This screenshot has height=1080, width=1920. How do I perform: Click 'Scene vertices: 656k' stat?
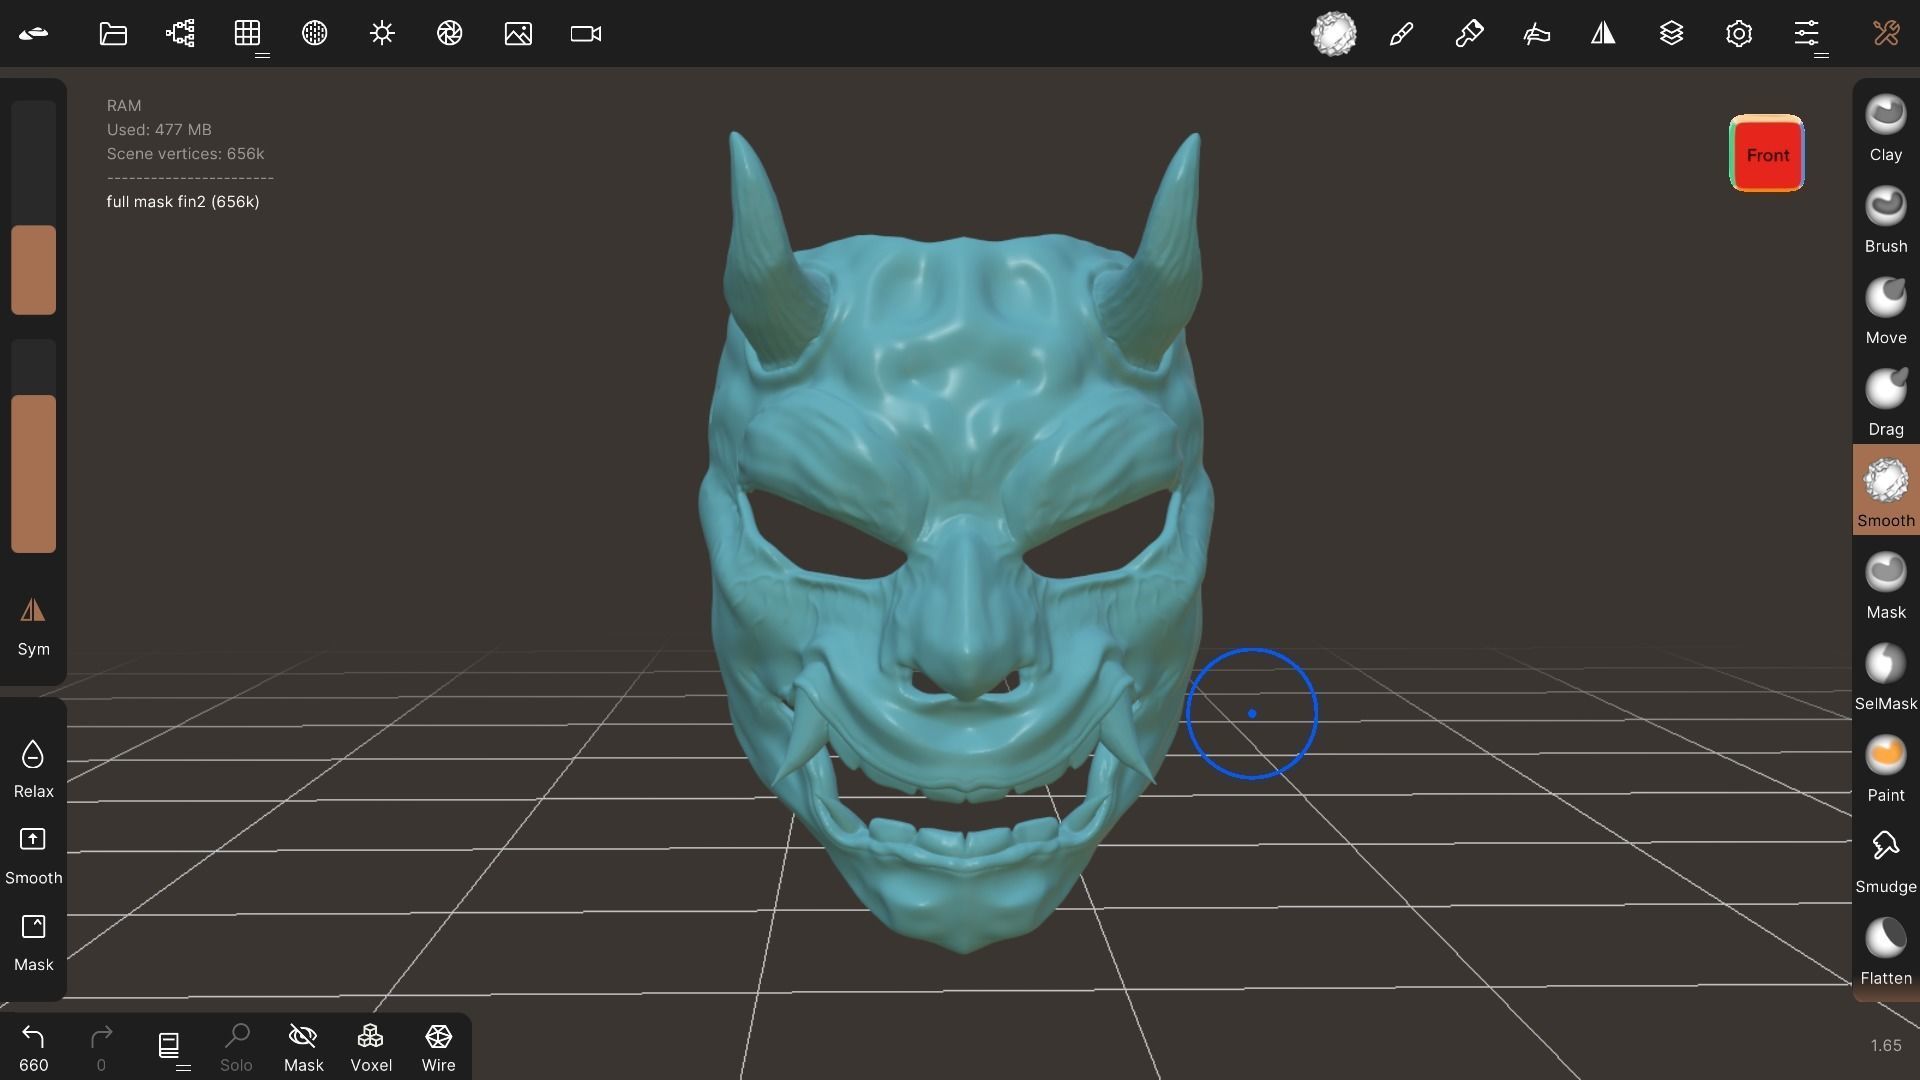point(185,154)
